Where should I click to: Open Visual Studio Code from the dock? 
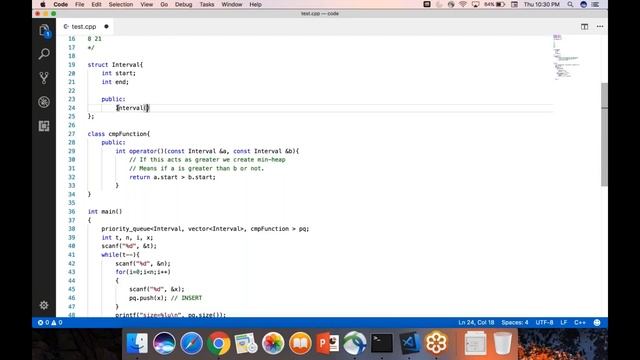[x=409, y=343]
